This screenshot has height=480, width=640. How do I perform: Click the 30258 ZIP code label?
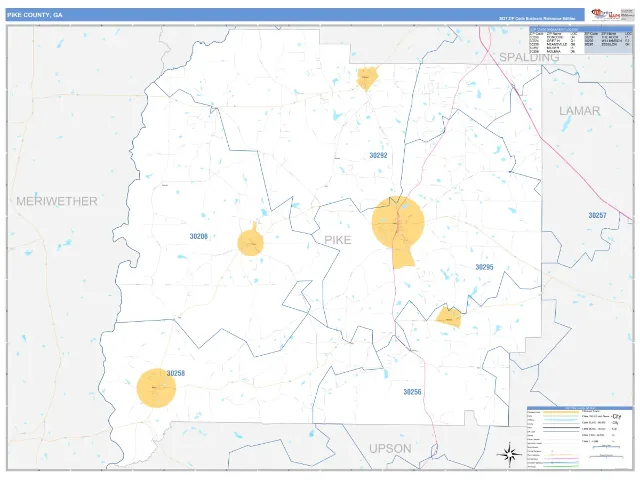point(176,373)
